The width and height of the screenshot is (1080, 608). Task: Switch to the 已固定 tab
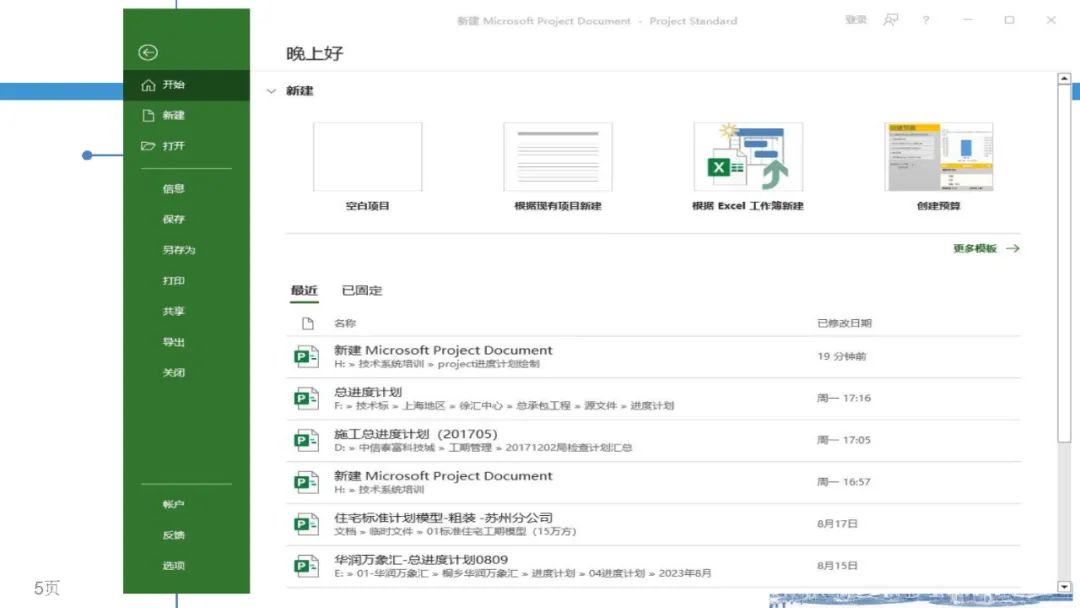362,291
